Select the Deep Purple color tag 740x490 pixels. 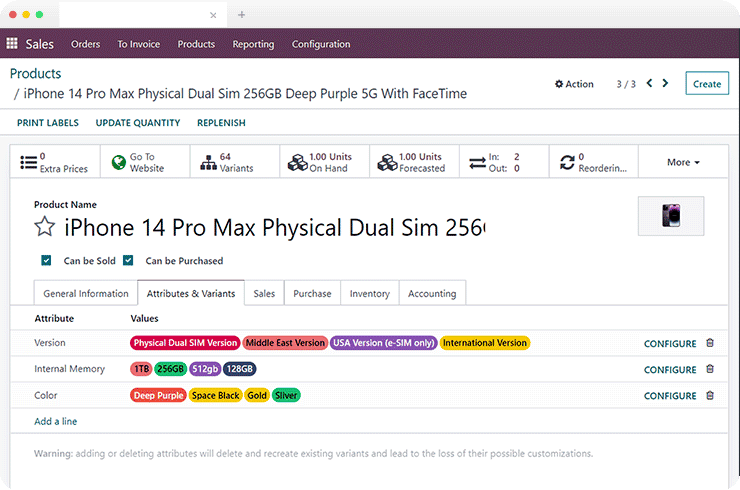158,395
